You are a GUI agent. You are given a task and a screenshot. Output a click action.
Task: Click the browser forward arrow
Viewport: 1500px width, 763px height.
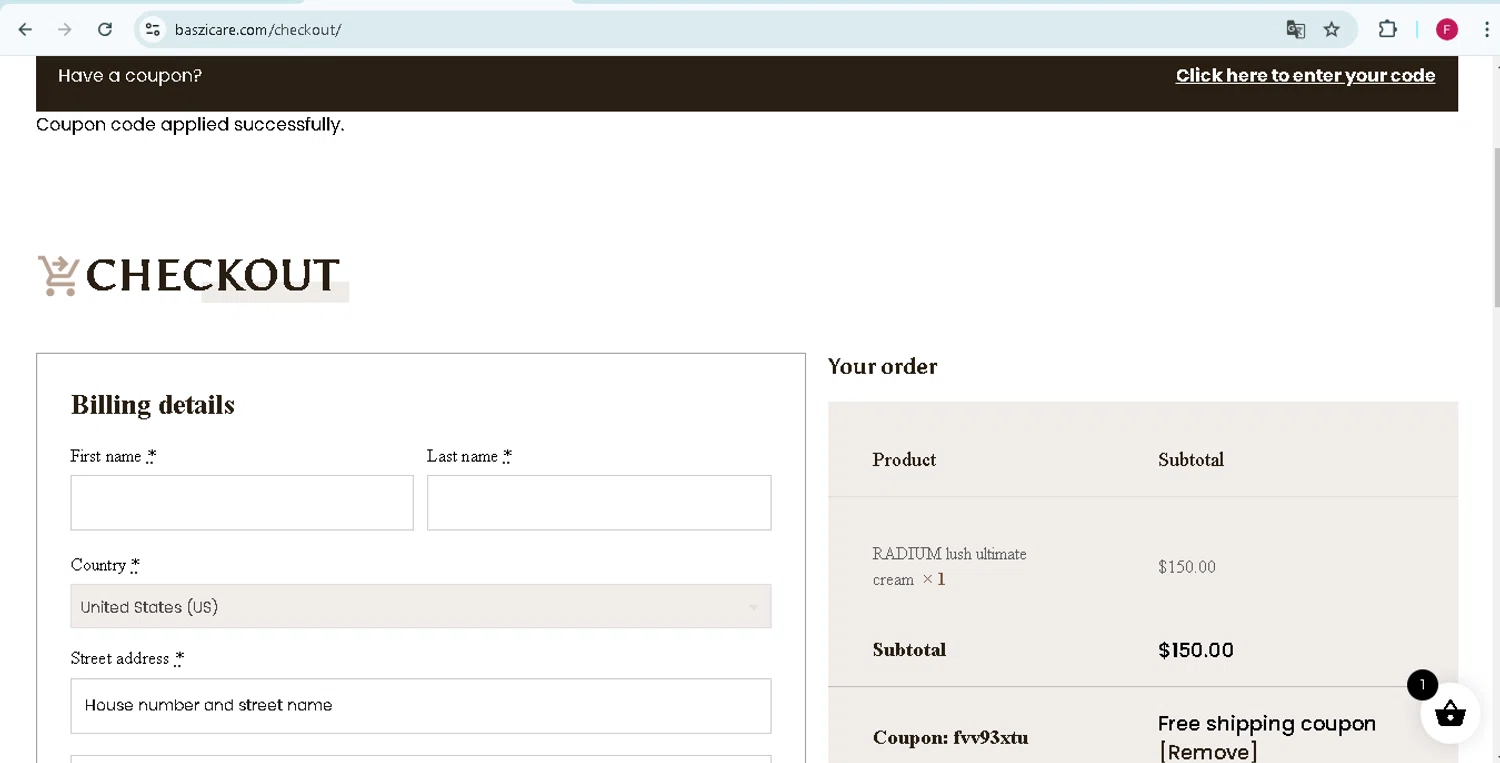65,30
